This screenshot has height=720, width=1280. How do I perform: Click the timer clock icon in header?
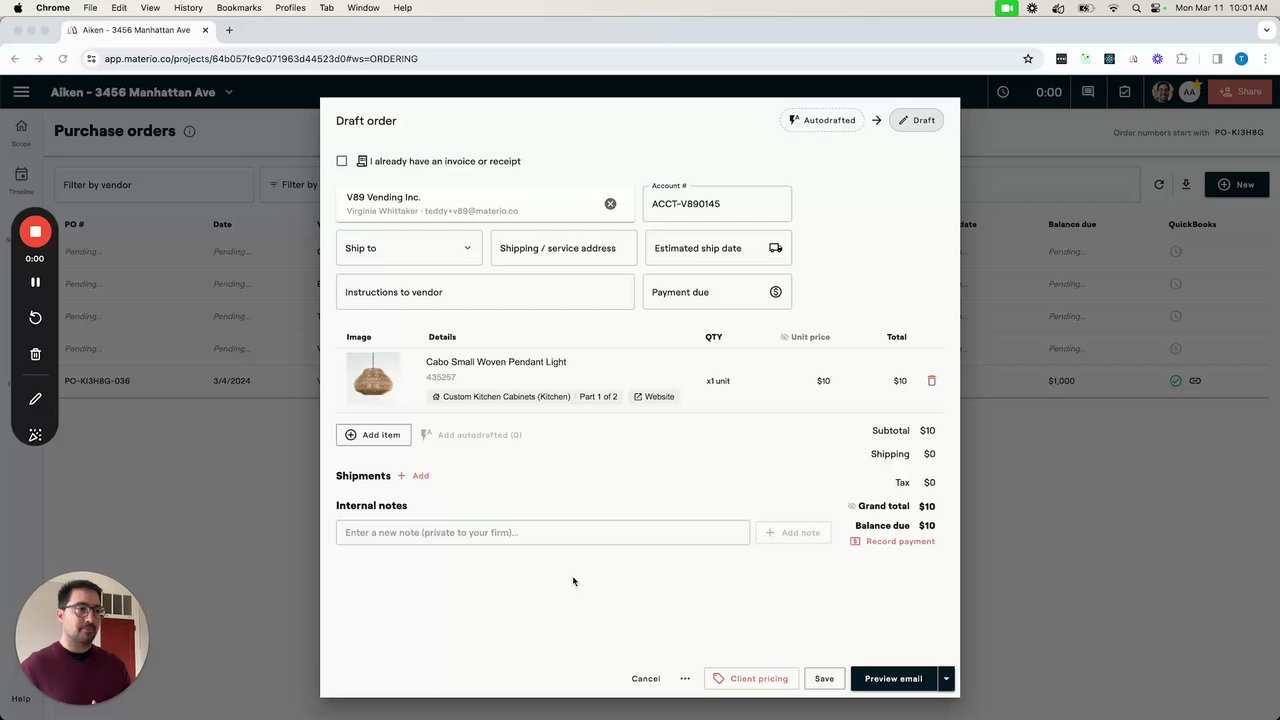point(1003,92)
